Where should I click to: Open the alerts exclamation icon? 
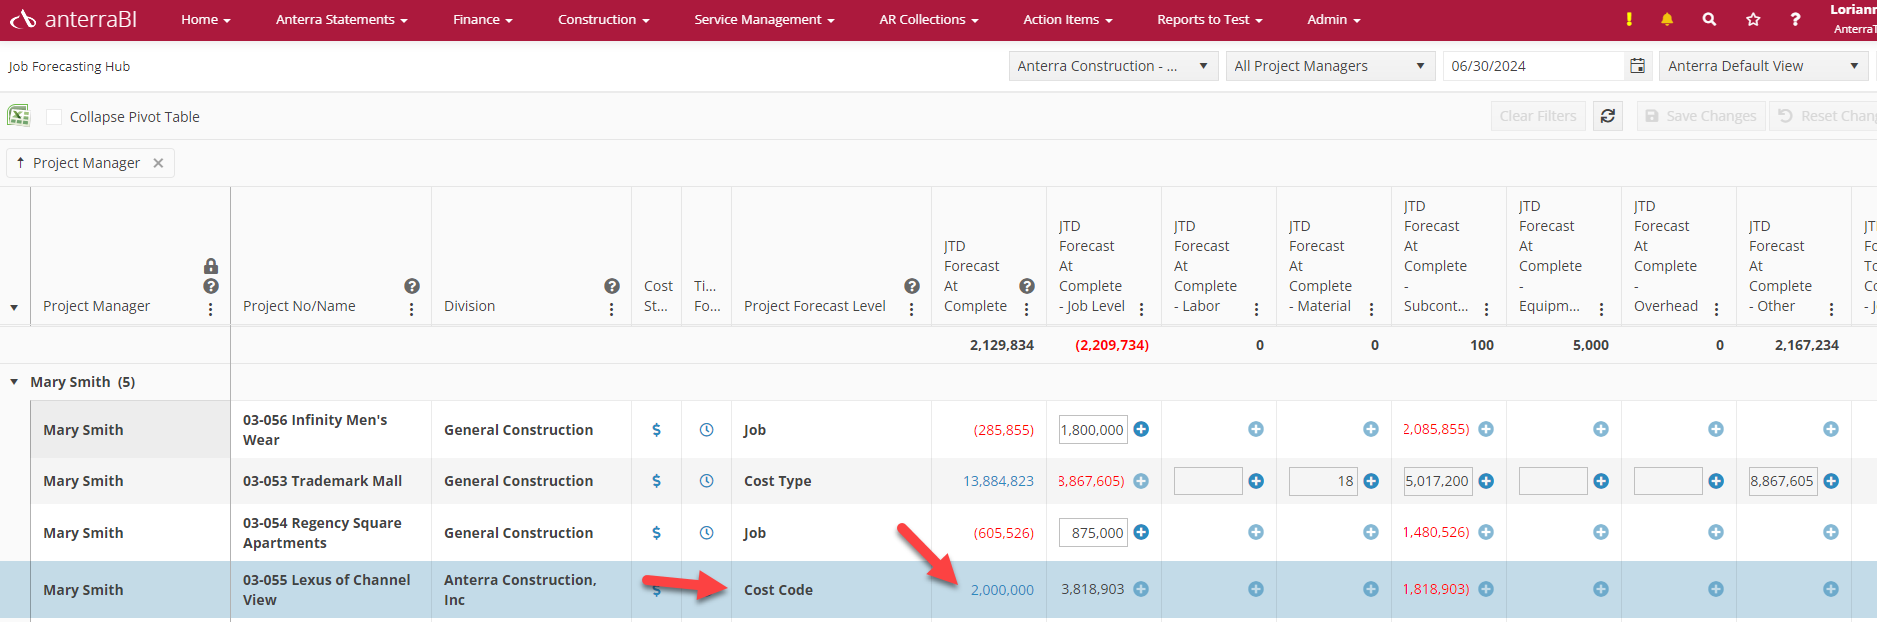pyautogui.click(x=1629, y=19)
